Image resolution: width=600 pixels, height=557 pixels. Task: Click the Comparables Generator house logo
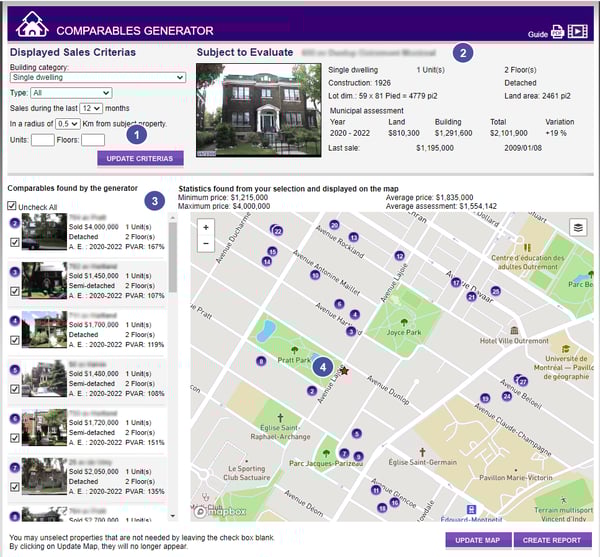click(x=32, y=24)
